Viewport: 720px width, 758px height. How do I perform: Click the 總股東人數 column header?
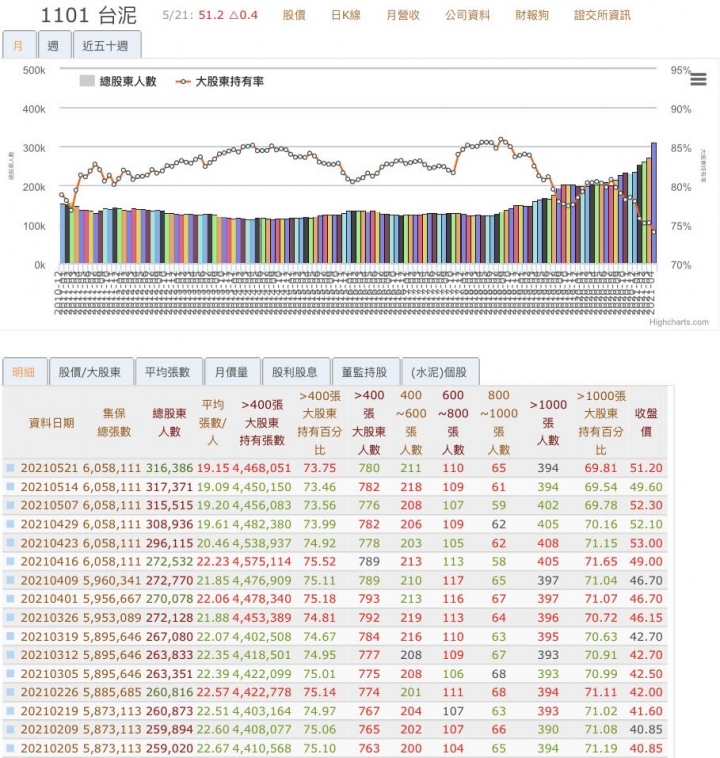point(169,423)
